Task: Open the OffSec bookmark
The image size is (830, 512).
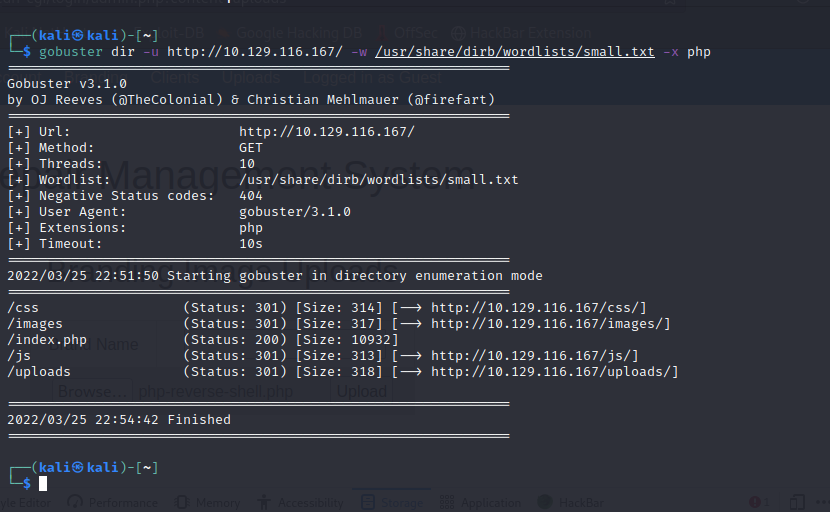Action: pyautogui.click(x=413, y=32)
